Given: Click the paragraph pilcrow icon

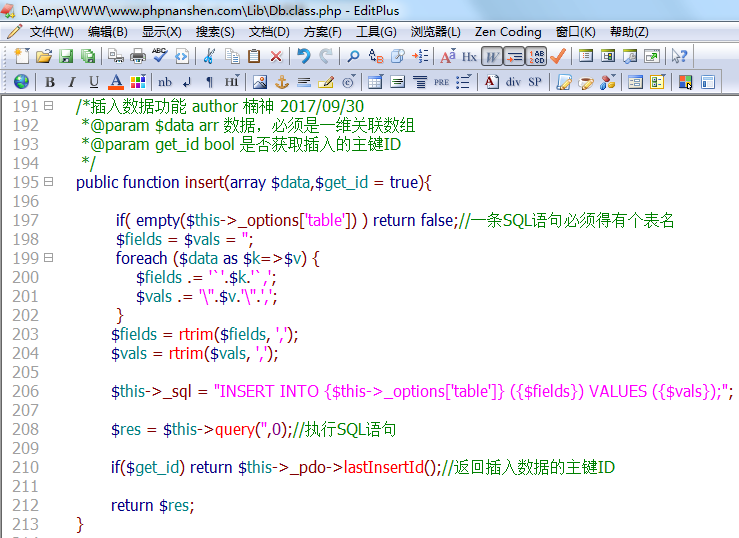Looking at the screenshot, I should [x=209, y=82].
